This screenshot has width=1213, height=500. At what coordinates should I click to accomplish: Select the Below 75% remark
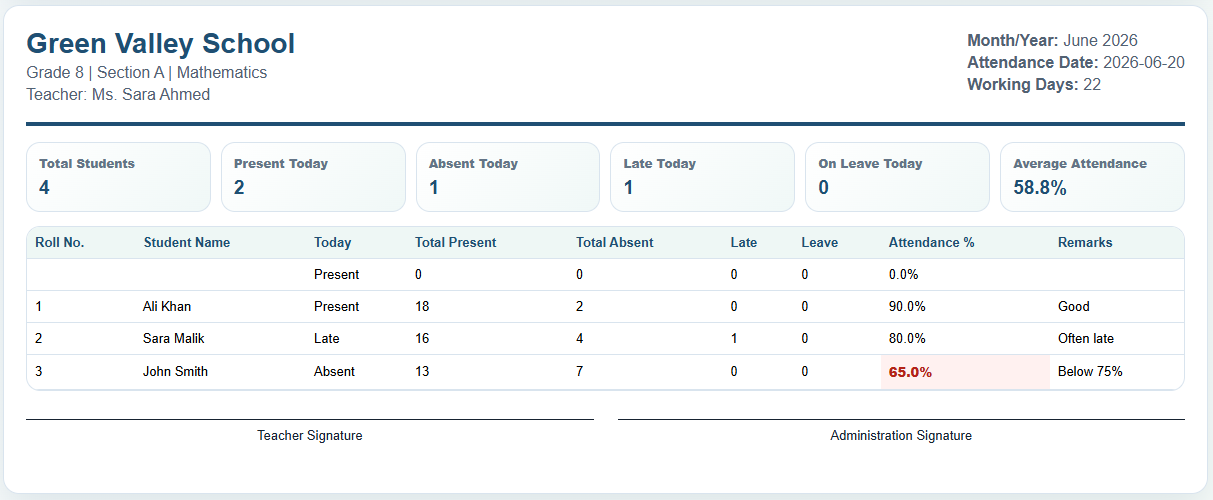[1116, 372]
